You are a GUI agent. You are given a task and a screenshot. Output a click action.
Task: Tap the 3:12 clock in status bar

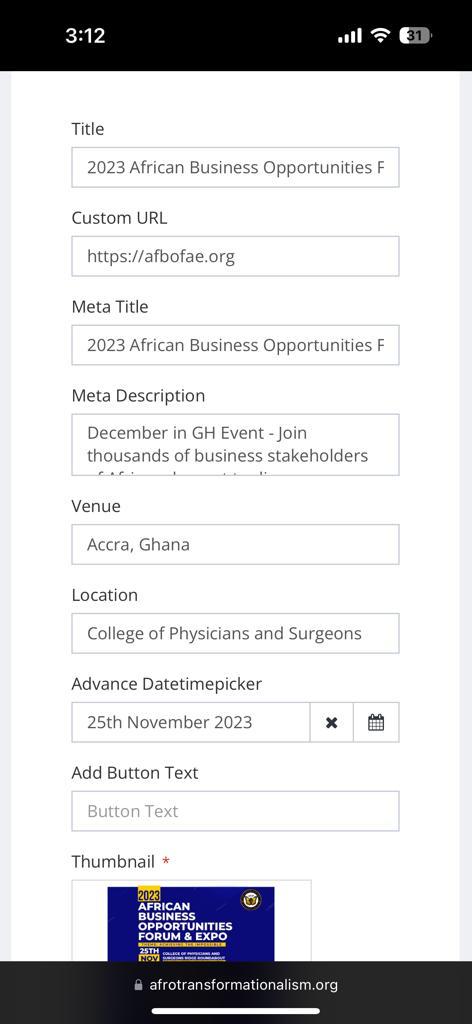click(x=85, y=35)
